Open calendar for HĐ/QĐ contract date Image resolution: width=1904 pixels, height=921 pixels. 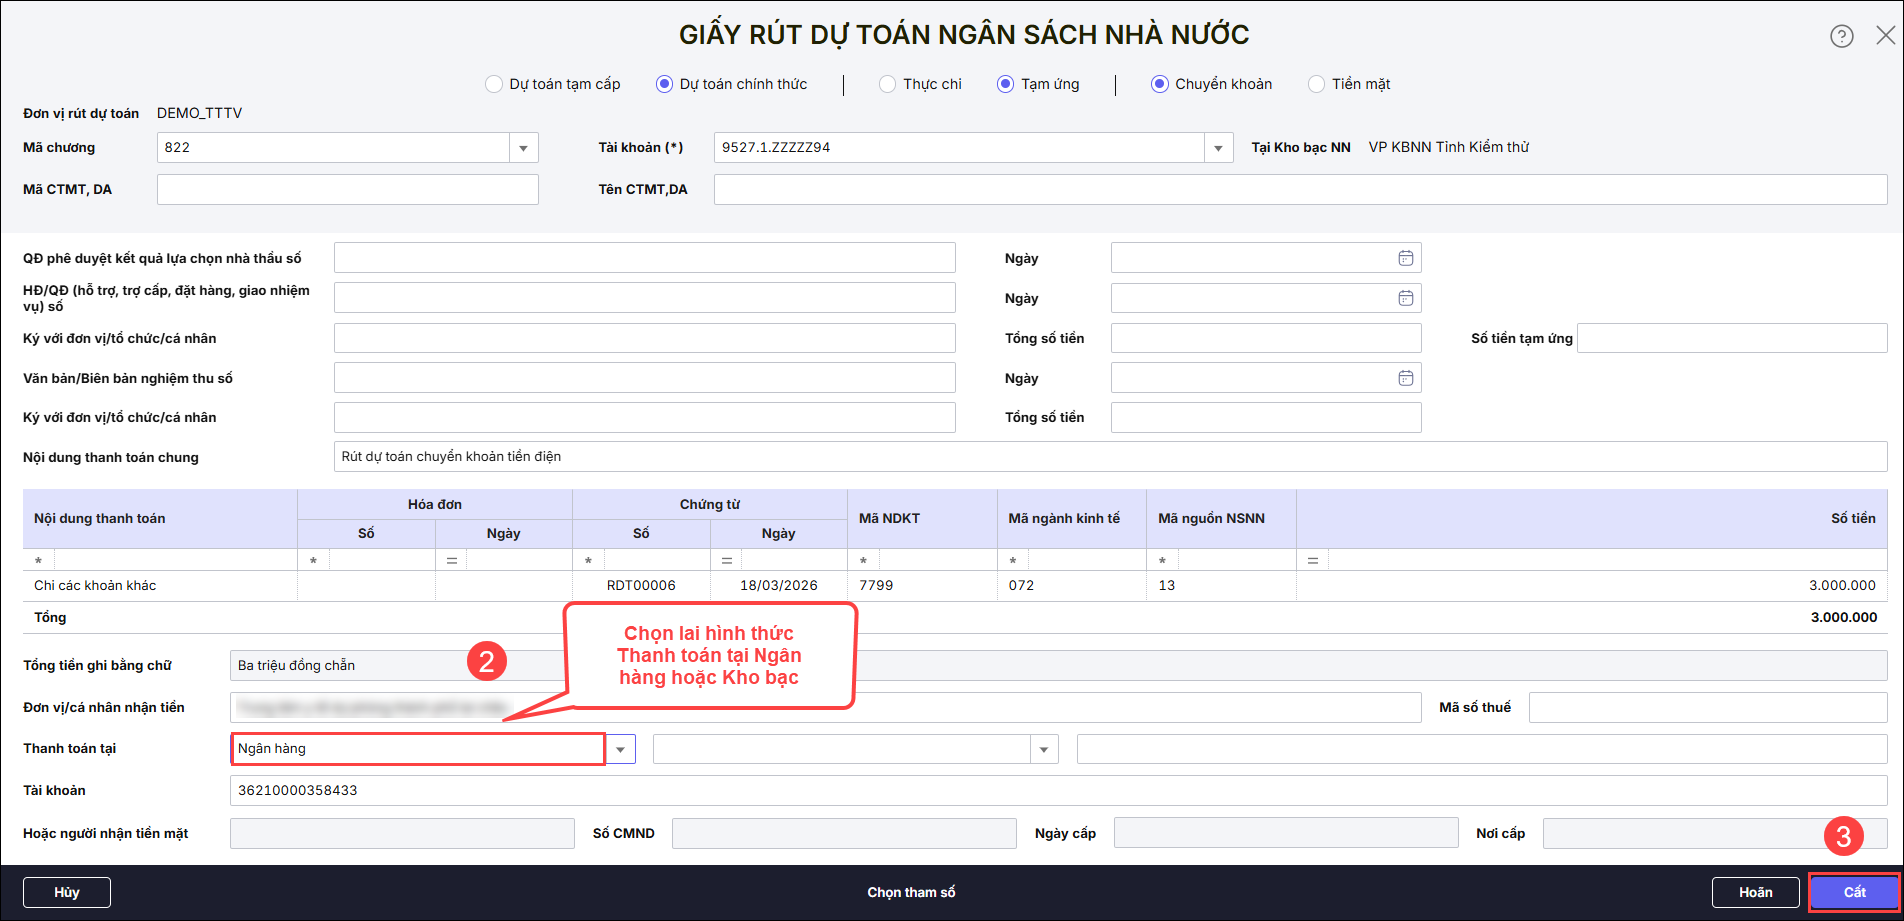tap(1405, 298)
